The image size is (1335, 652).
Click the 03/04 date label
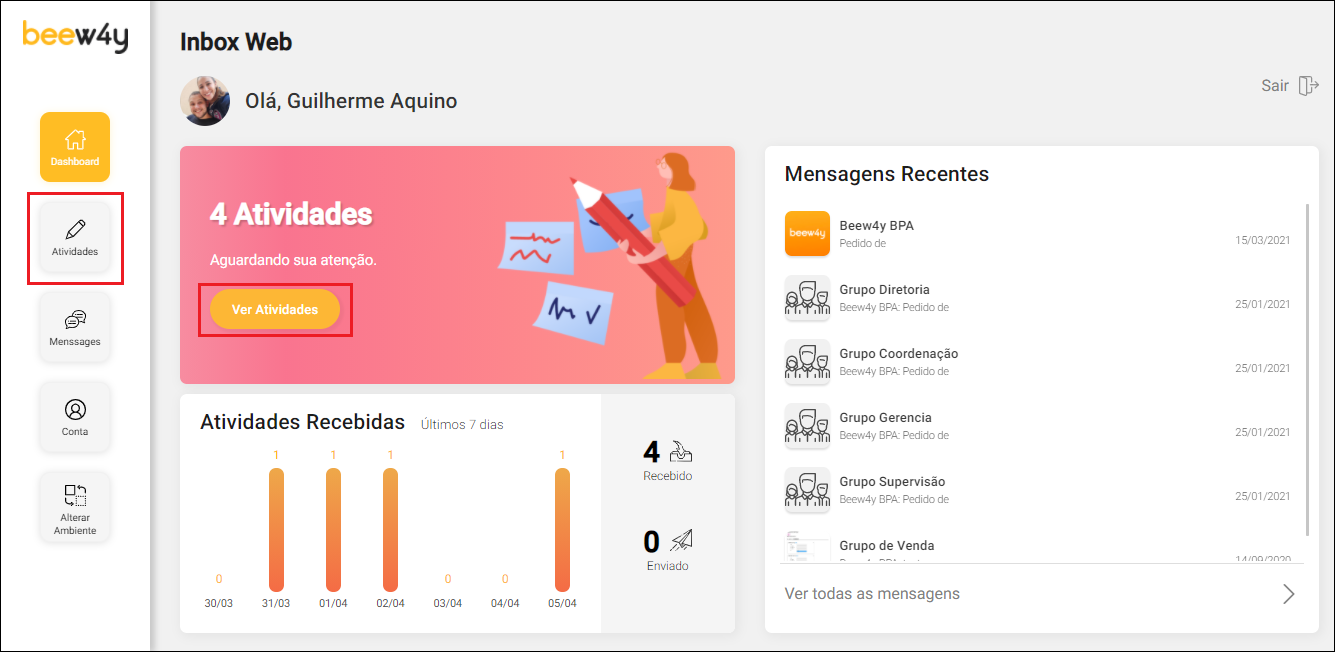pyautogui.click(x=448, y=604)
